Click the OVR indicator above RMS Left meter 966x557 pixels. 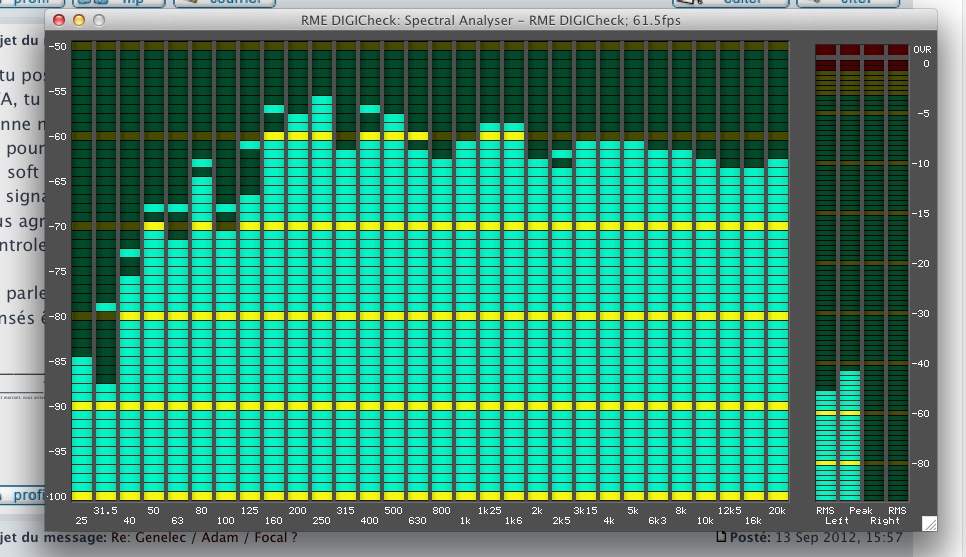pos(825,49)
